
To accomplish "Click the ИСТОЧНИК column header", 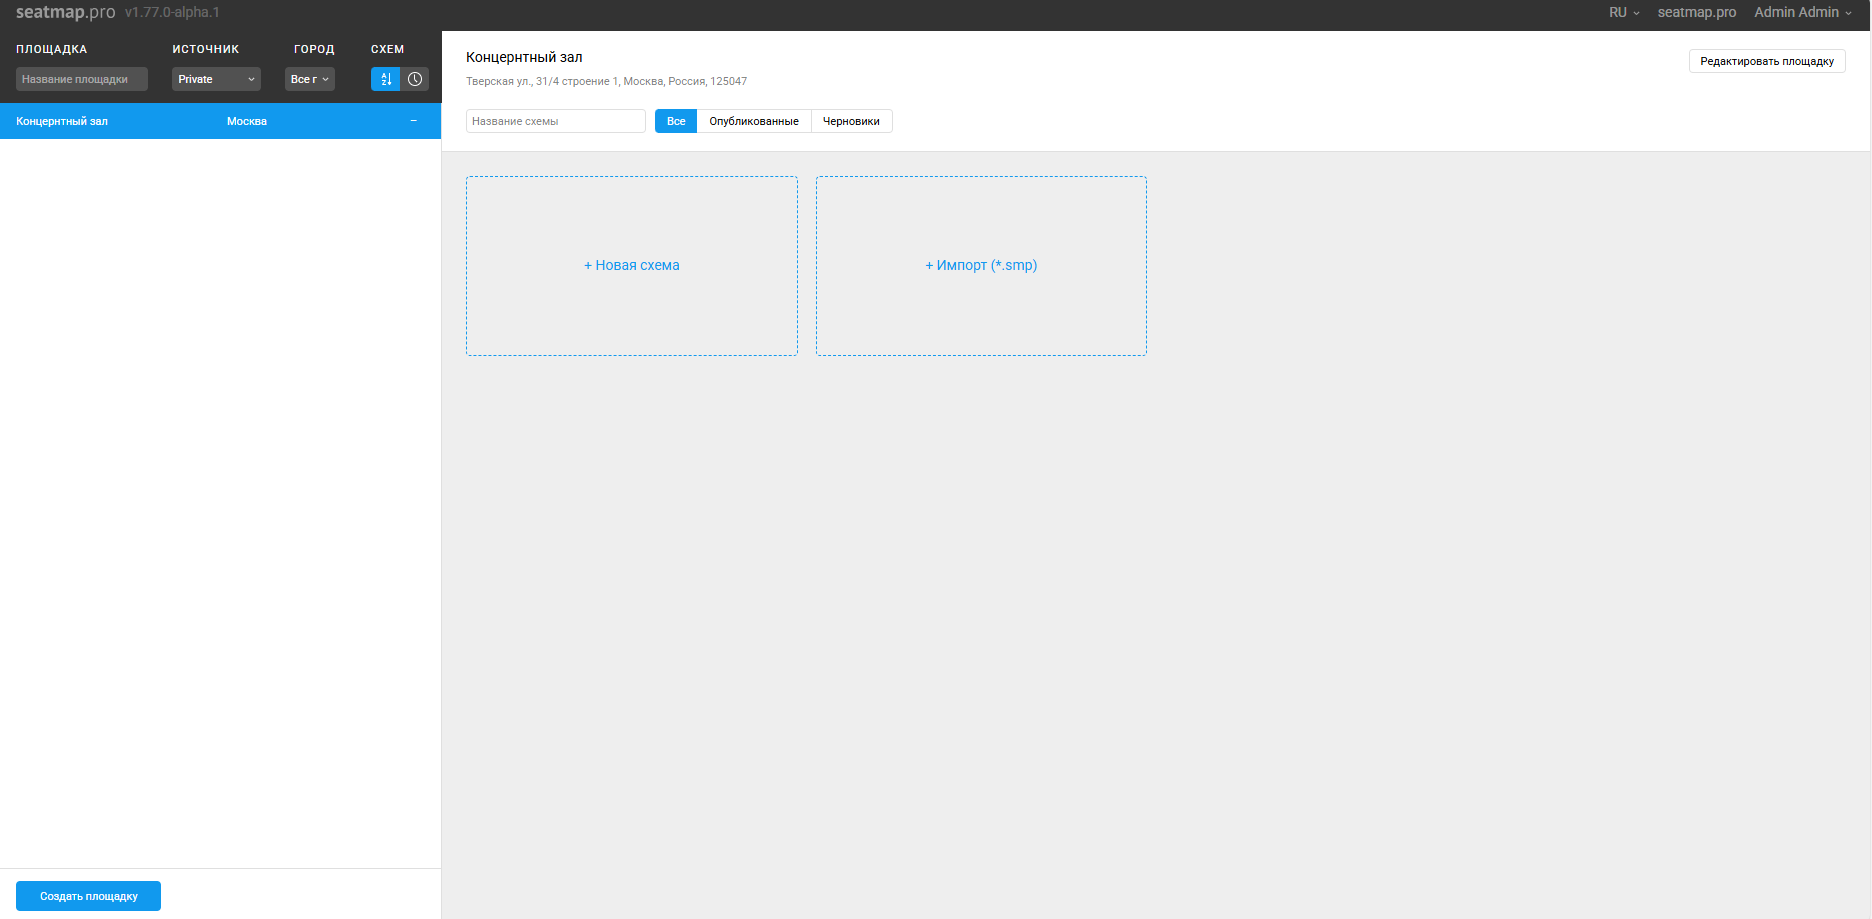I will point(206,49).
